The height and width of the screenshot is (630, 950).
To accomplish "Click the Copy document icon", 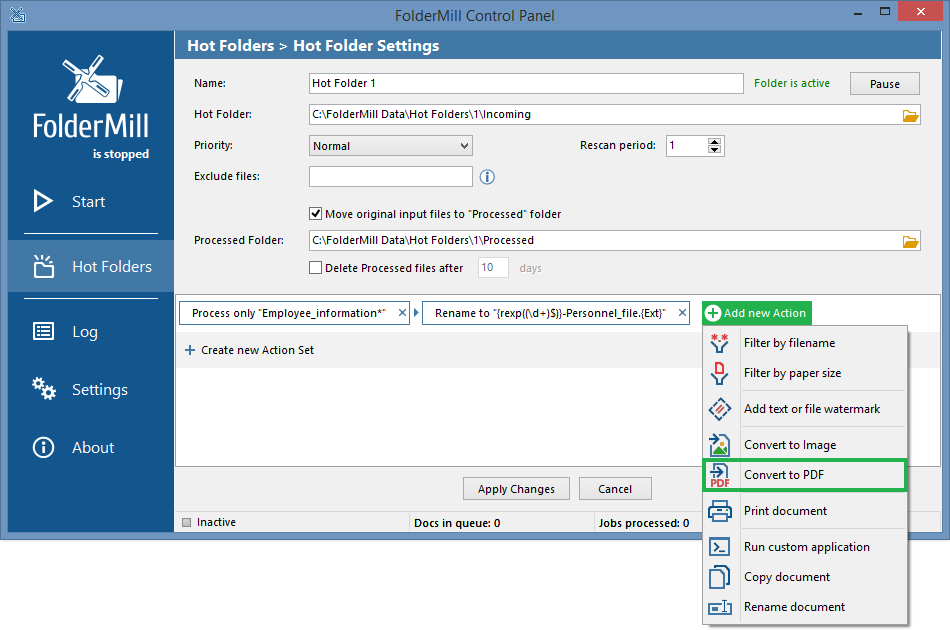I will [719, 577].
